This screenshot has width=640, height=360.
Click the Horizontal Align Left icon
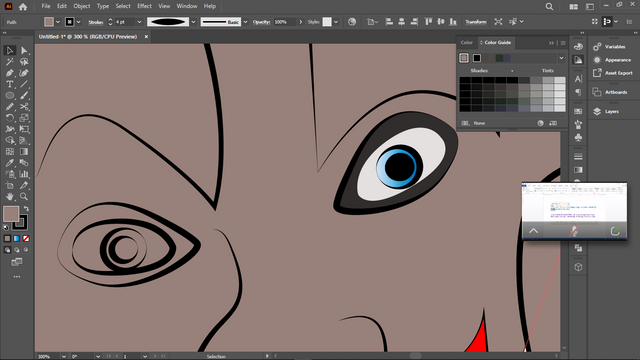(389, 22)
